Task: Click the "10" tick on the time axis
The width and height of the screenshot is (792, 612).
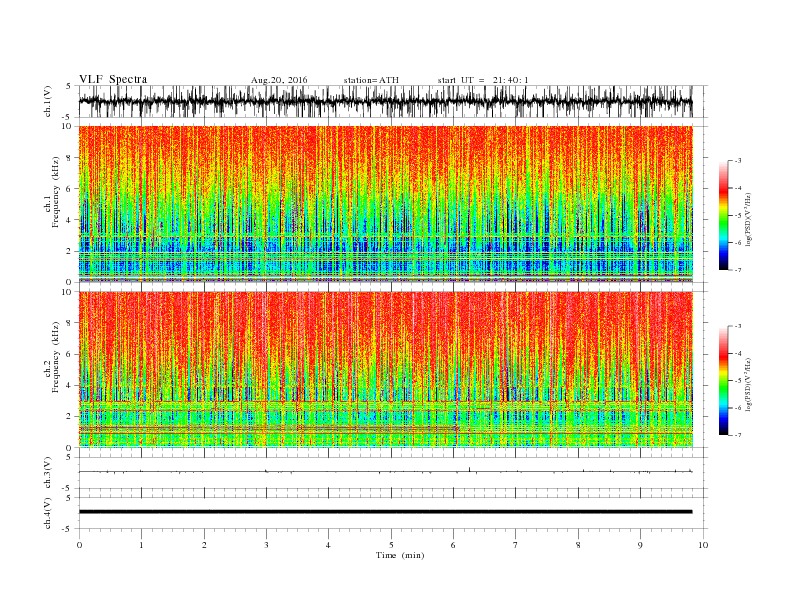Action: [x=703, y=545]
